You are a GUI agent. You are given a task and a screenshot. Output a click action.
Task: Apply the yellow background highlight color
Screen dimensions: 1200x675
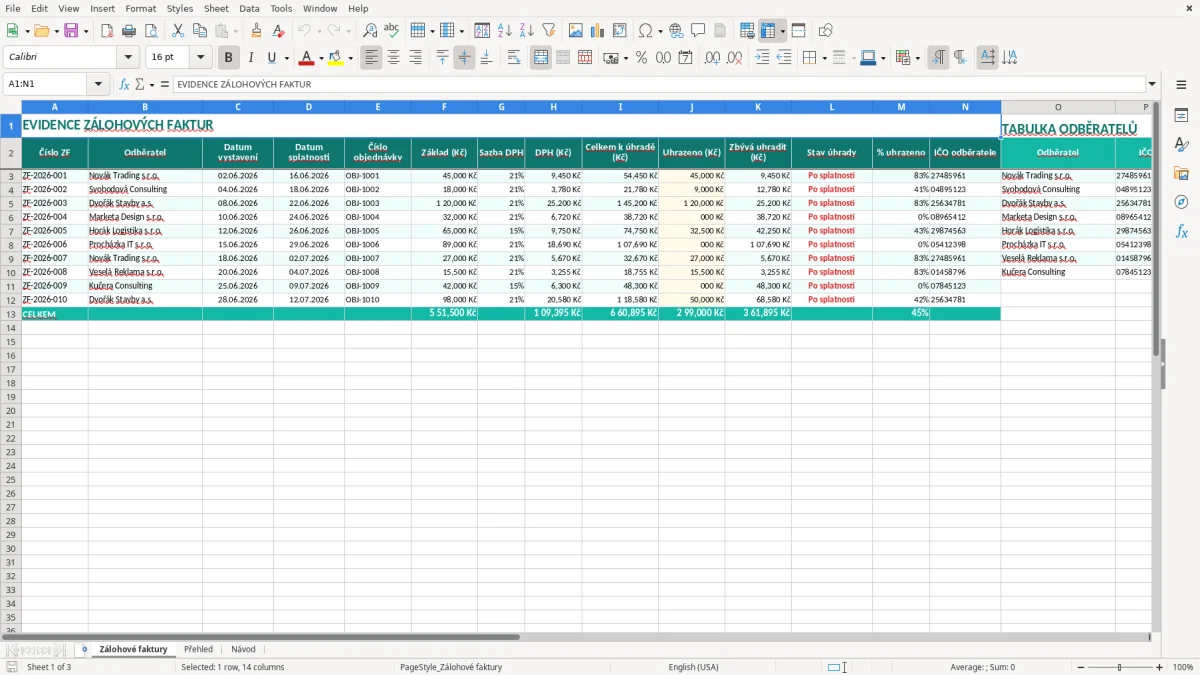coord(336,58)
